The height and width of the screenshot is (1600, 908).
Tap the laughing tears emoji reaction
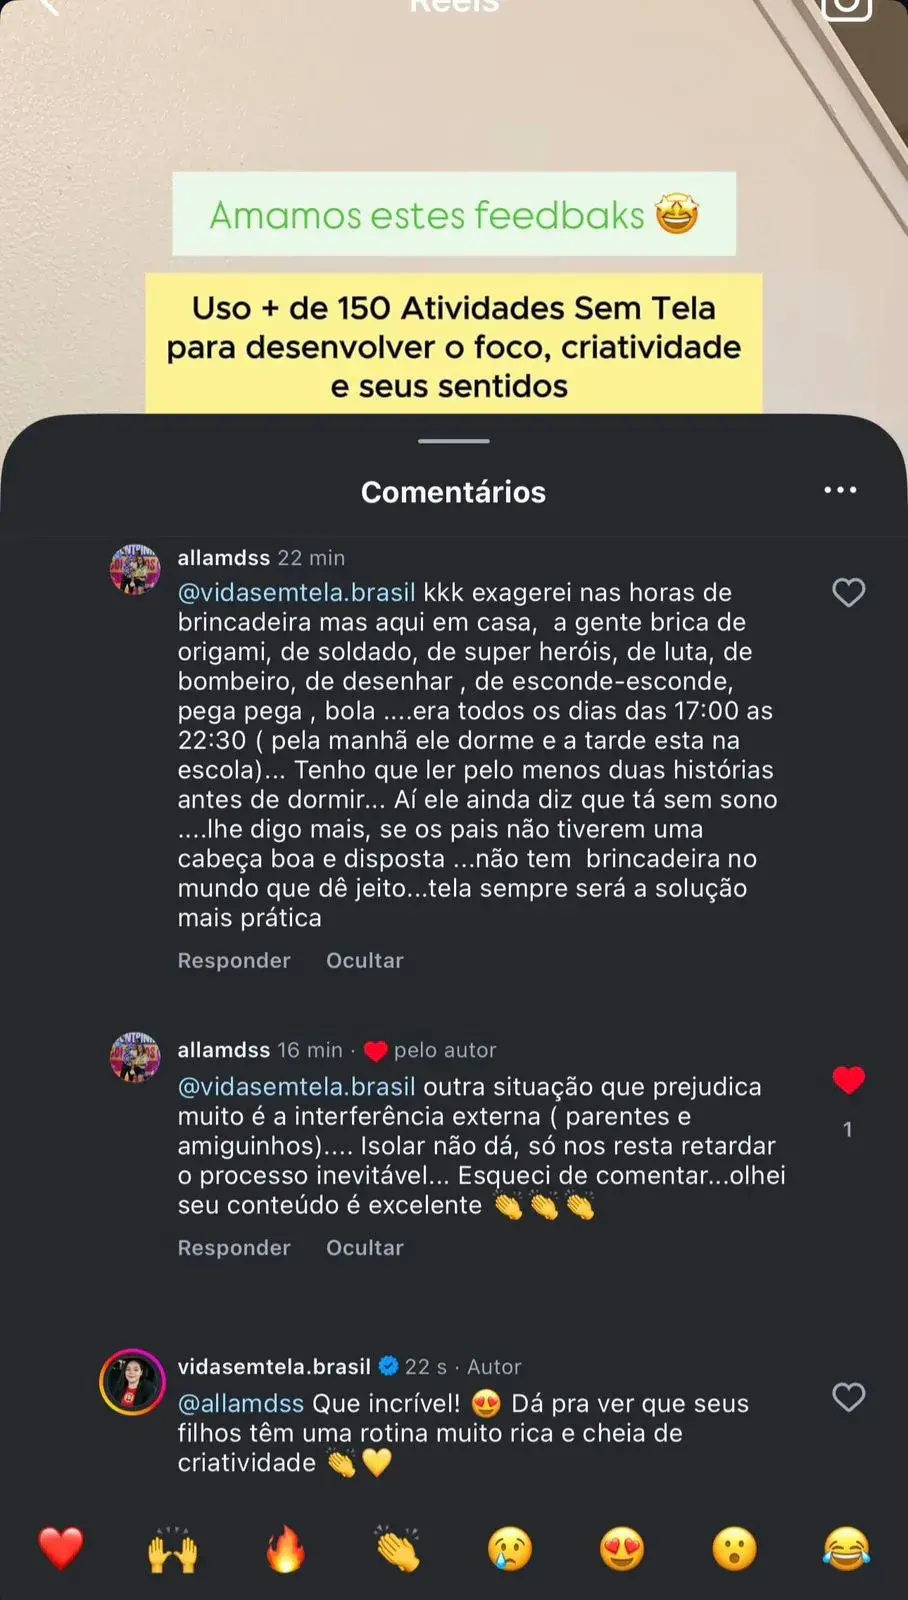pos(846,1550)
